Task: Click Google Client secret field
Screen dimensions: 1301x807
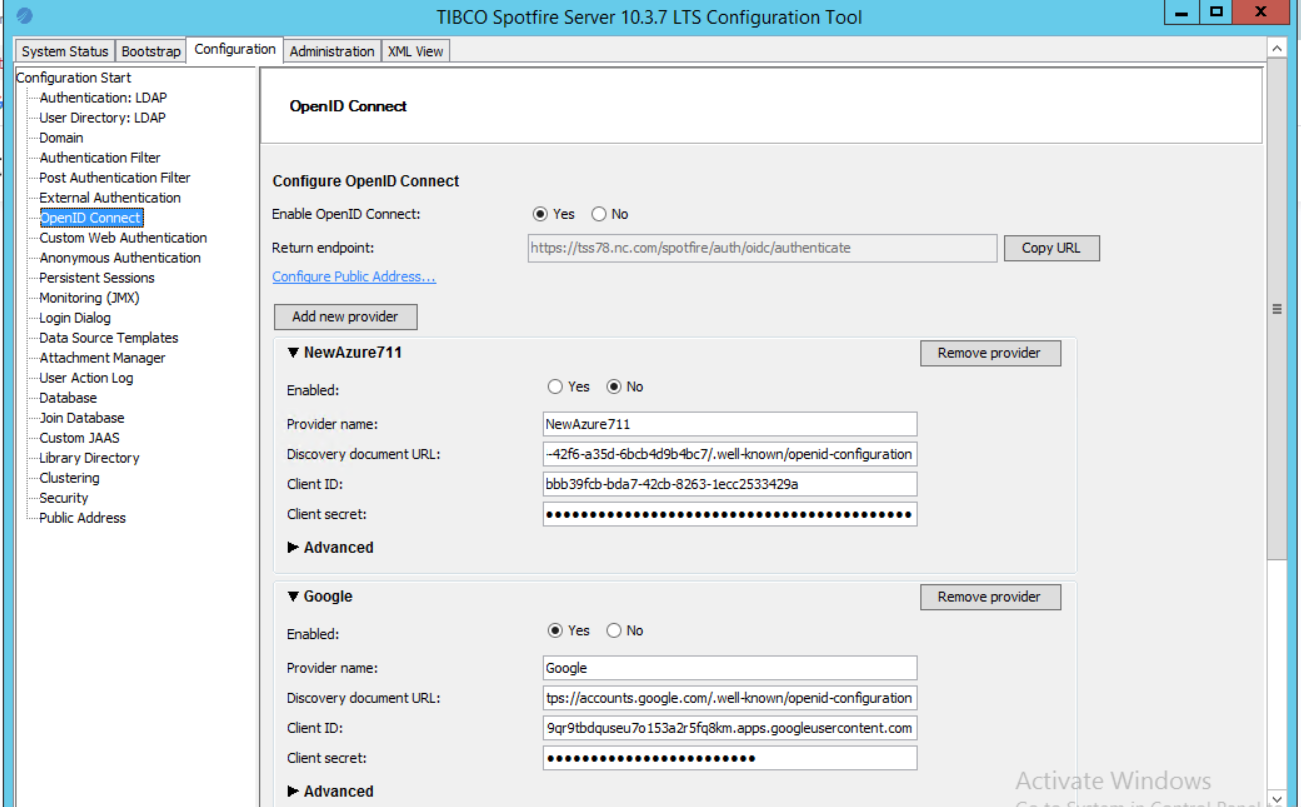Action: click(x=730, y=758)
